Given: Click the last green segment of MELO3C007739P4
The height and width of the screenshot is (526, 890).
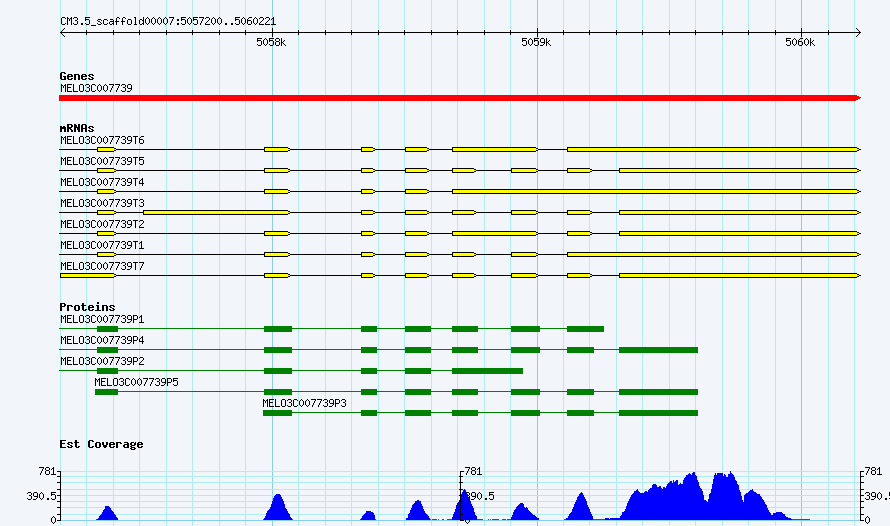Looking at the screenshot, I should click(658, 350).
